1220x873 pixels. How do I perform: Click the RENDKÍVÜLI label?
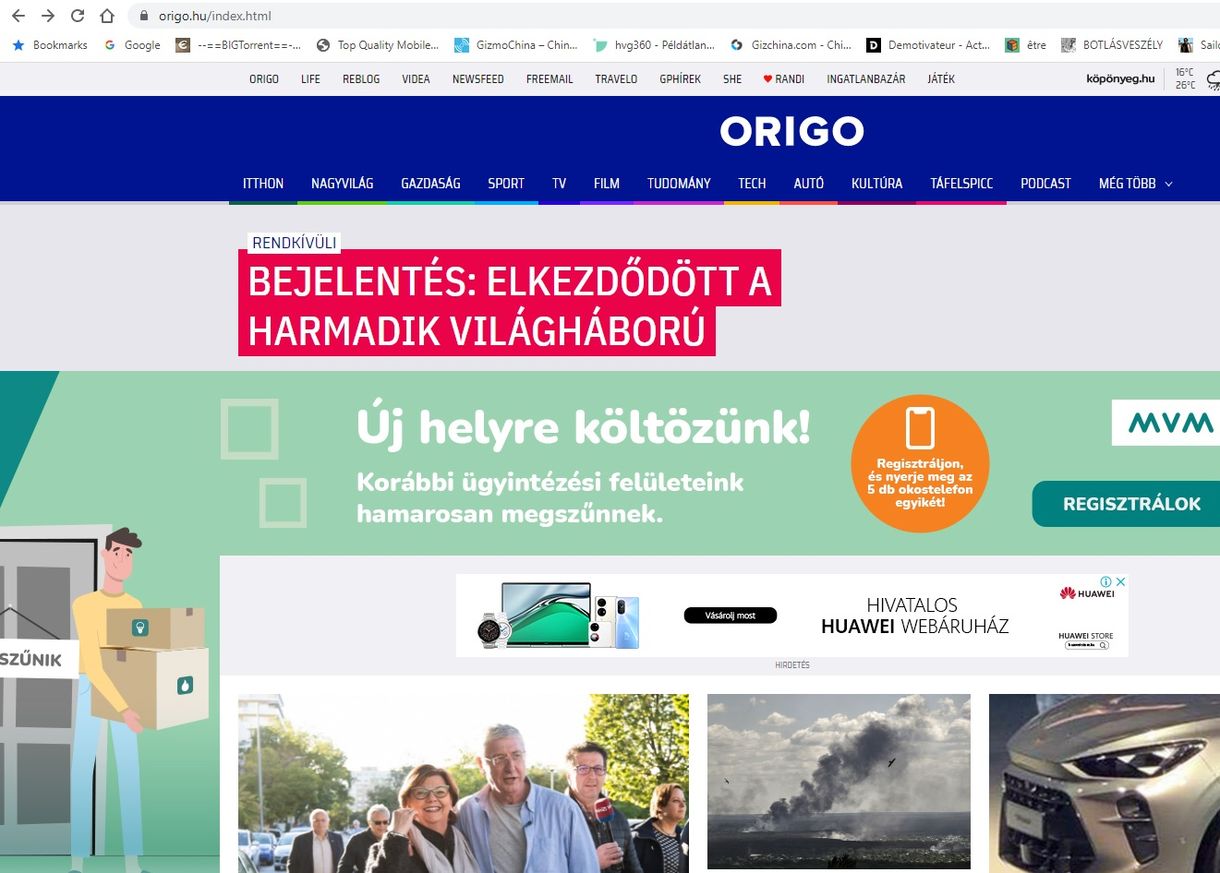294,243
